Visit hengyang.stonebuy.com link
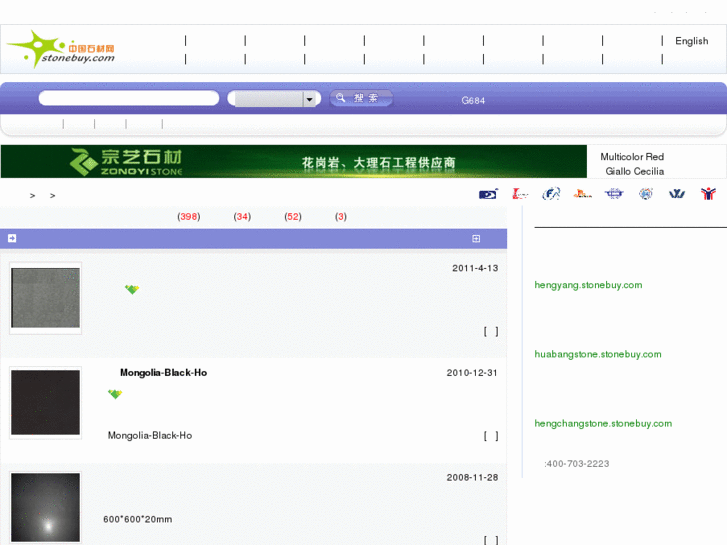727x545 pixels. point(588,285)
